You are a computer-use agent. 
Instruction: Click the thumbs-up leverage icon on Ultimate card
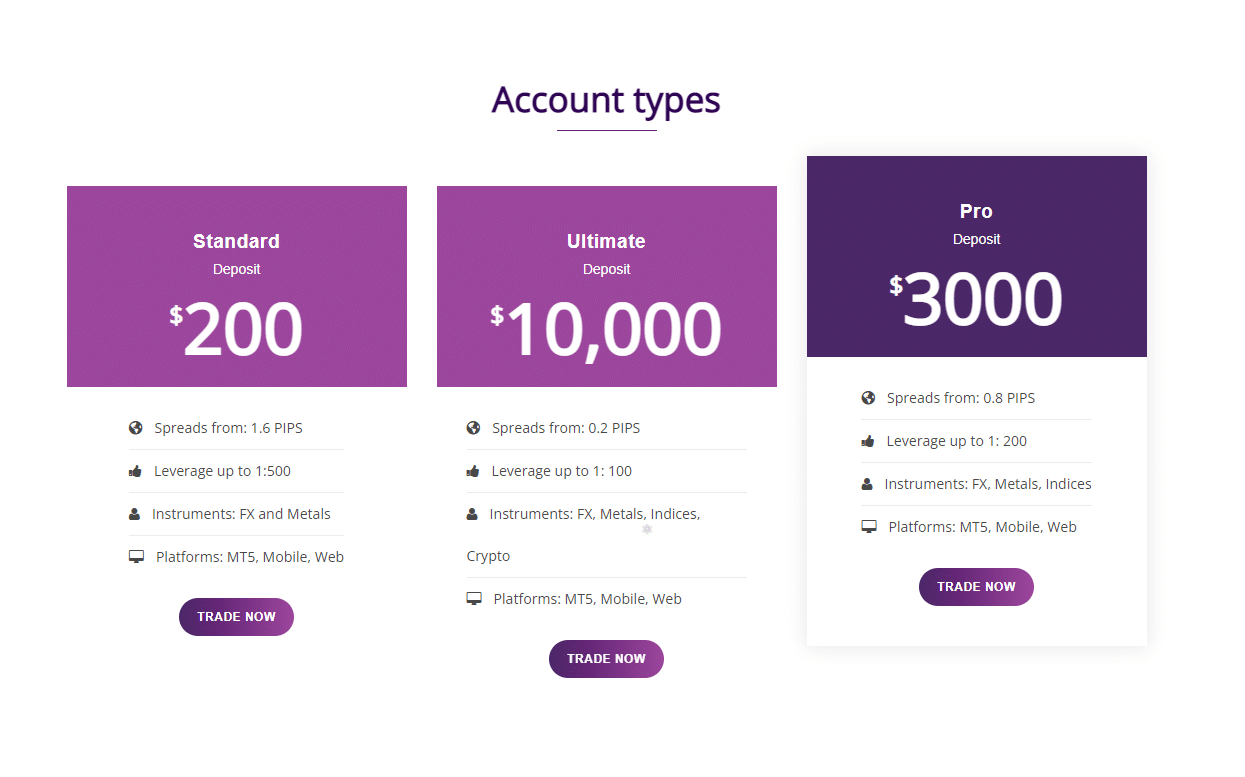click(x=472, y=470)
